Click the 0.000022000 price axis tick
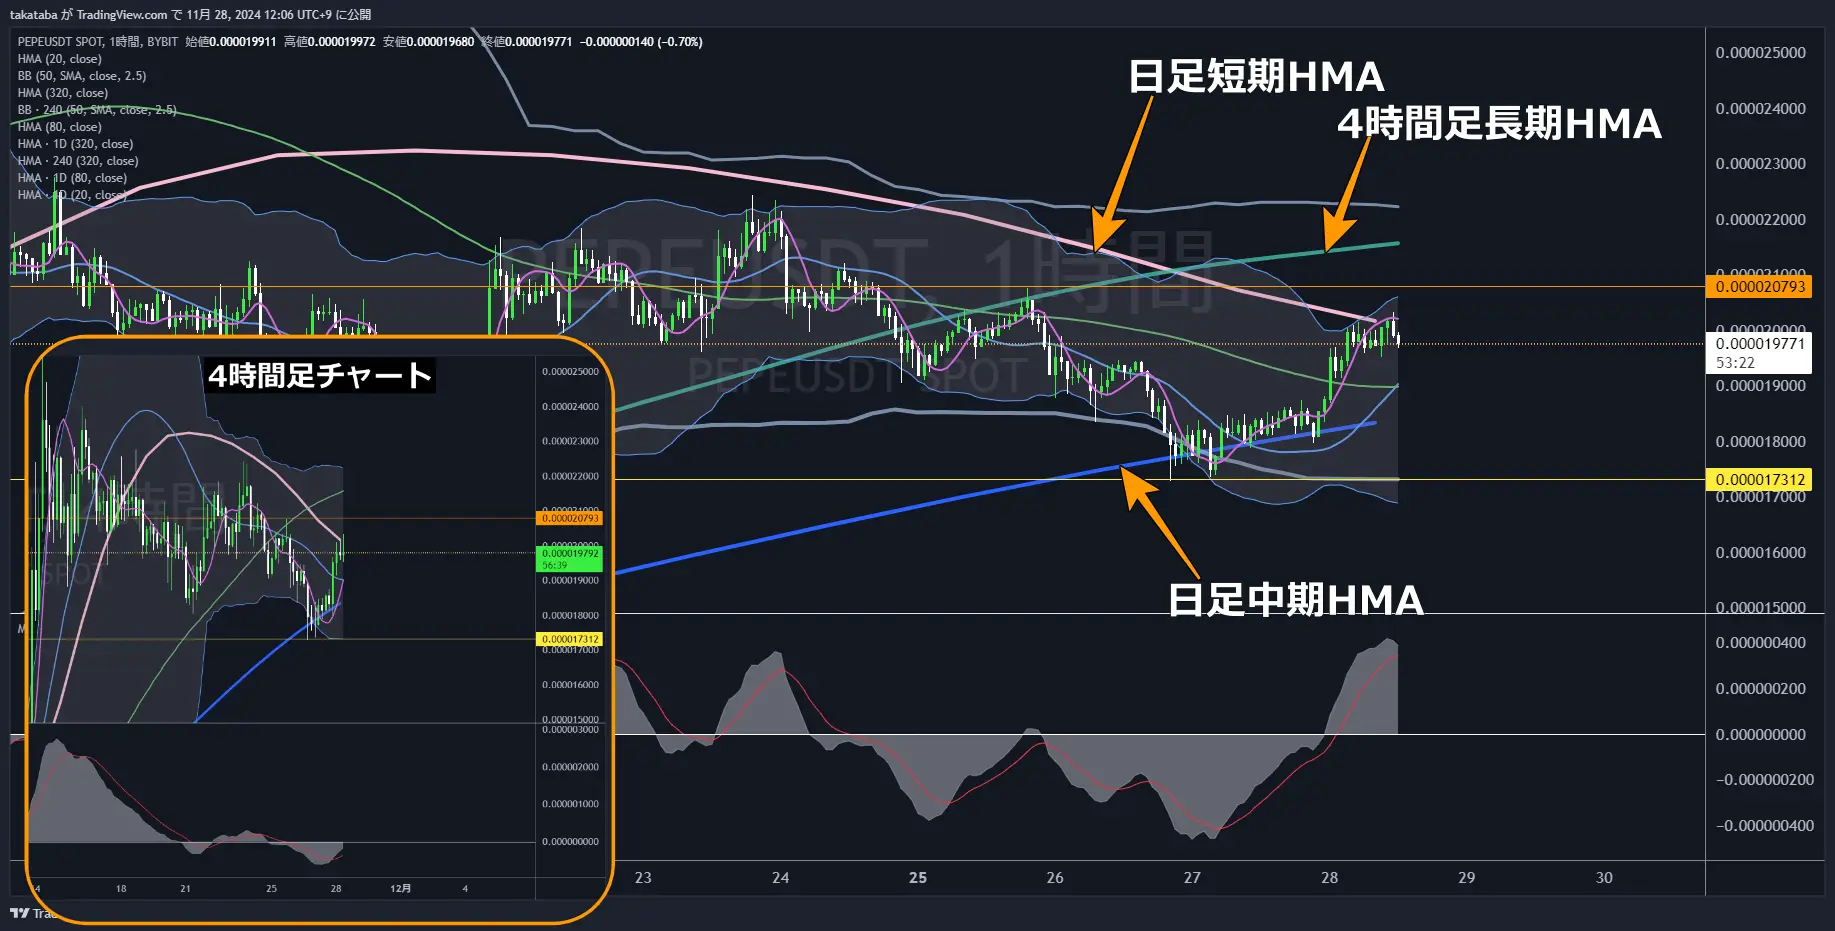The height and width of the screenshot is (931, 1835). tap(1760, 220)
